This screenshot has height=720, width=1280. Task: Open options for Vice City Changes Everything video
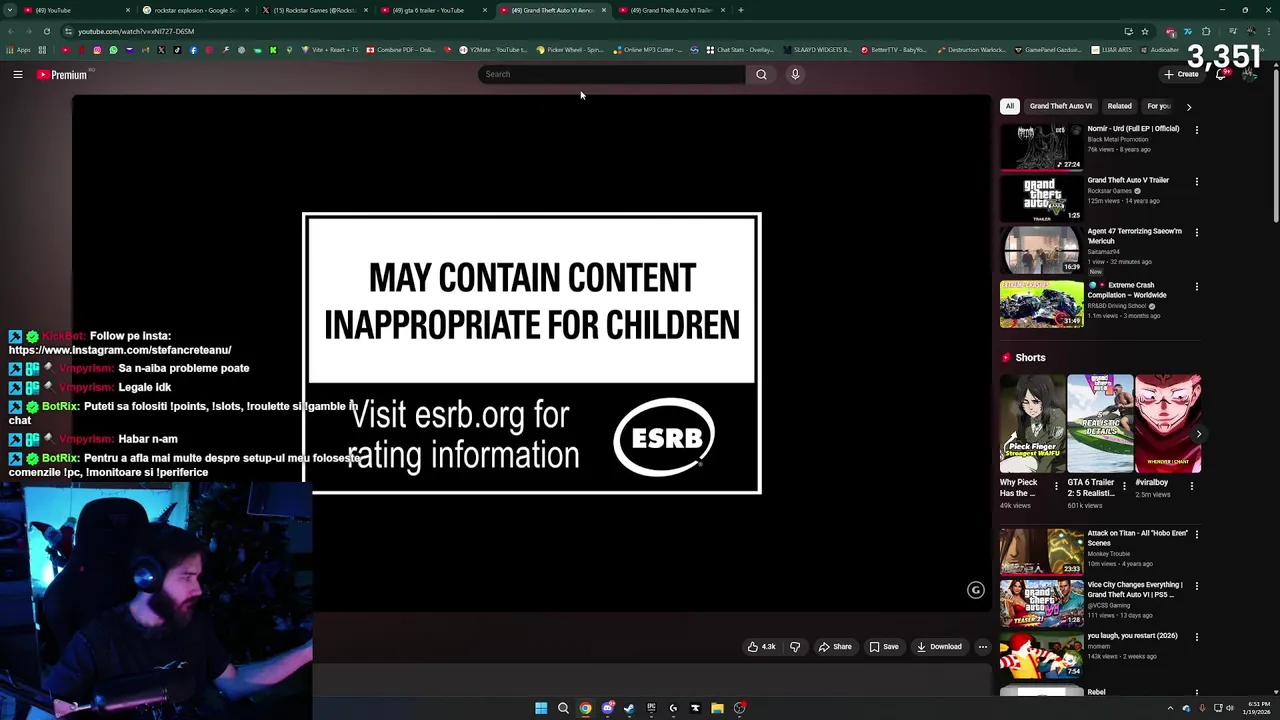pos(1196,586)
